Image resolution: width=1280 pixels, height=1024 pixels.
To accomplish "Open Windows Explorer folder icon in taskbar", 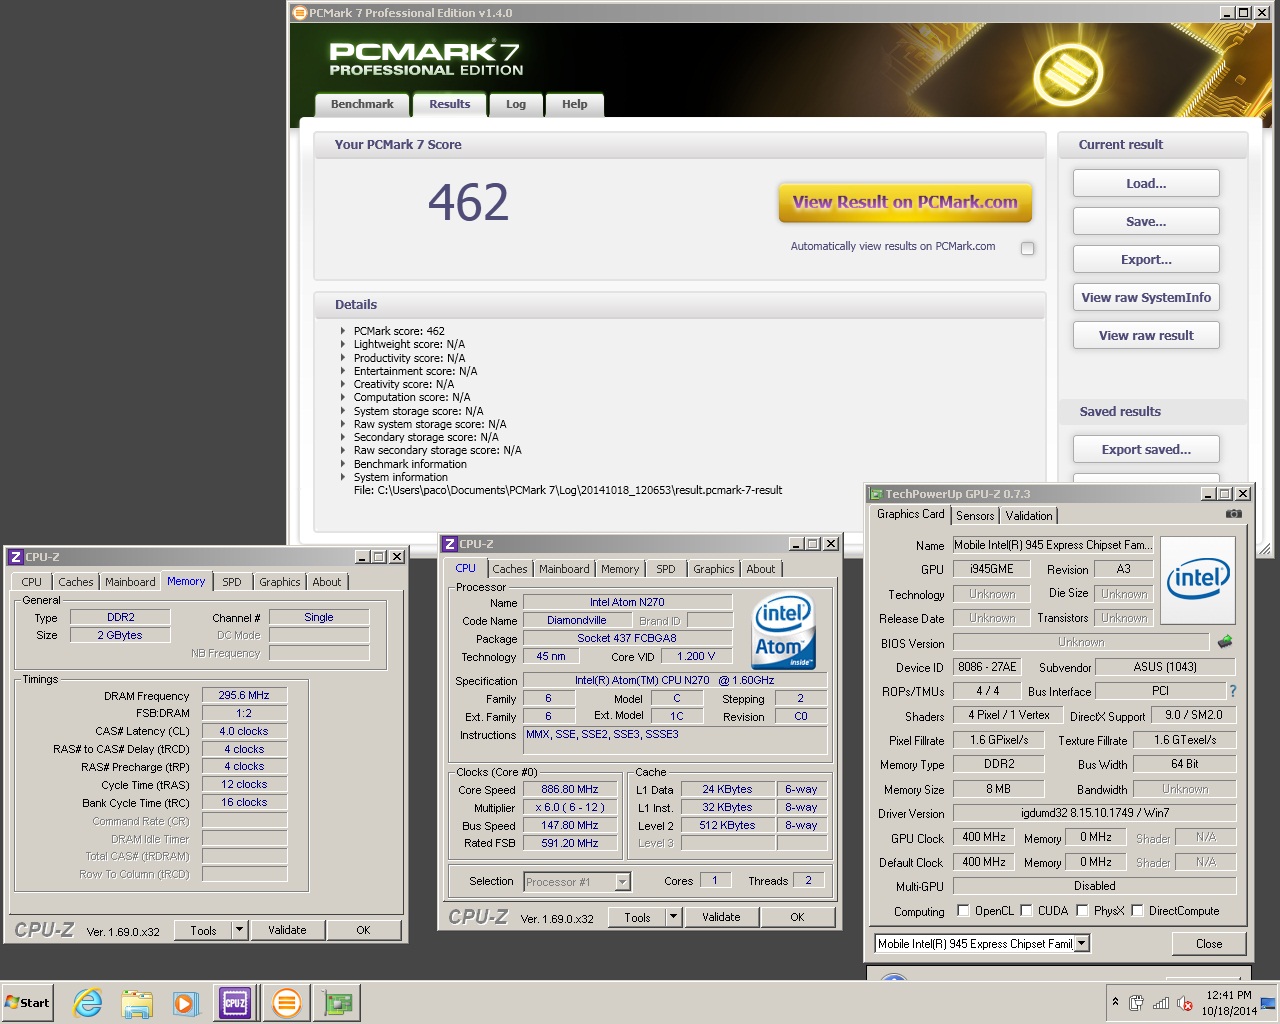I will pos(137,1003).
